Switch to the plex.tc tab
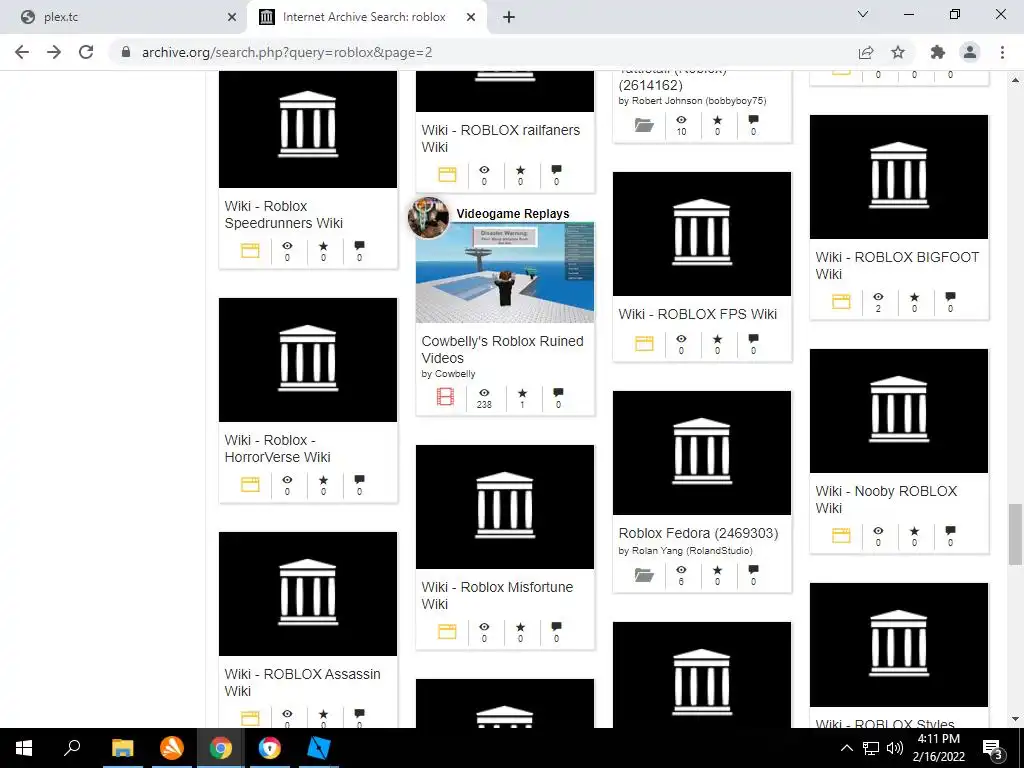 [x=124, y=17]
